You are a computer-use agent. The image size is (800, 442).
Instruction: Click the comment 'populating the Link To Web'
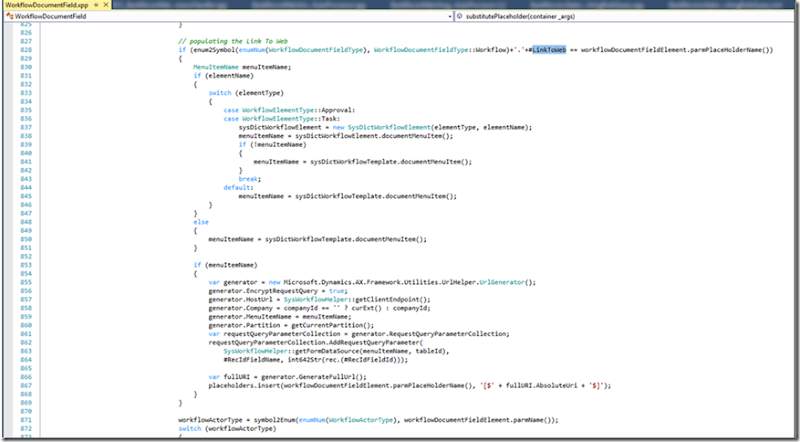[x=233, y=41]
